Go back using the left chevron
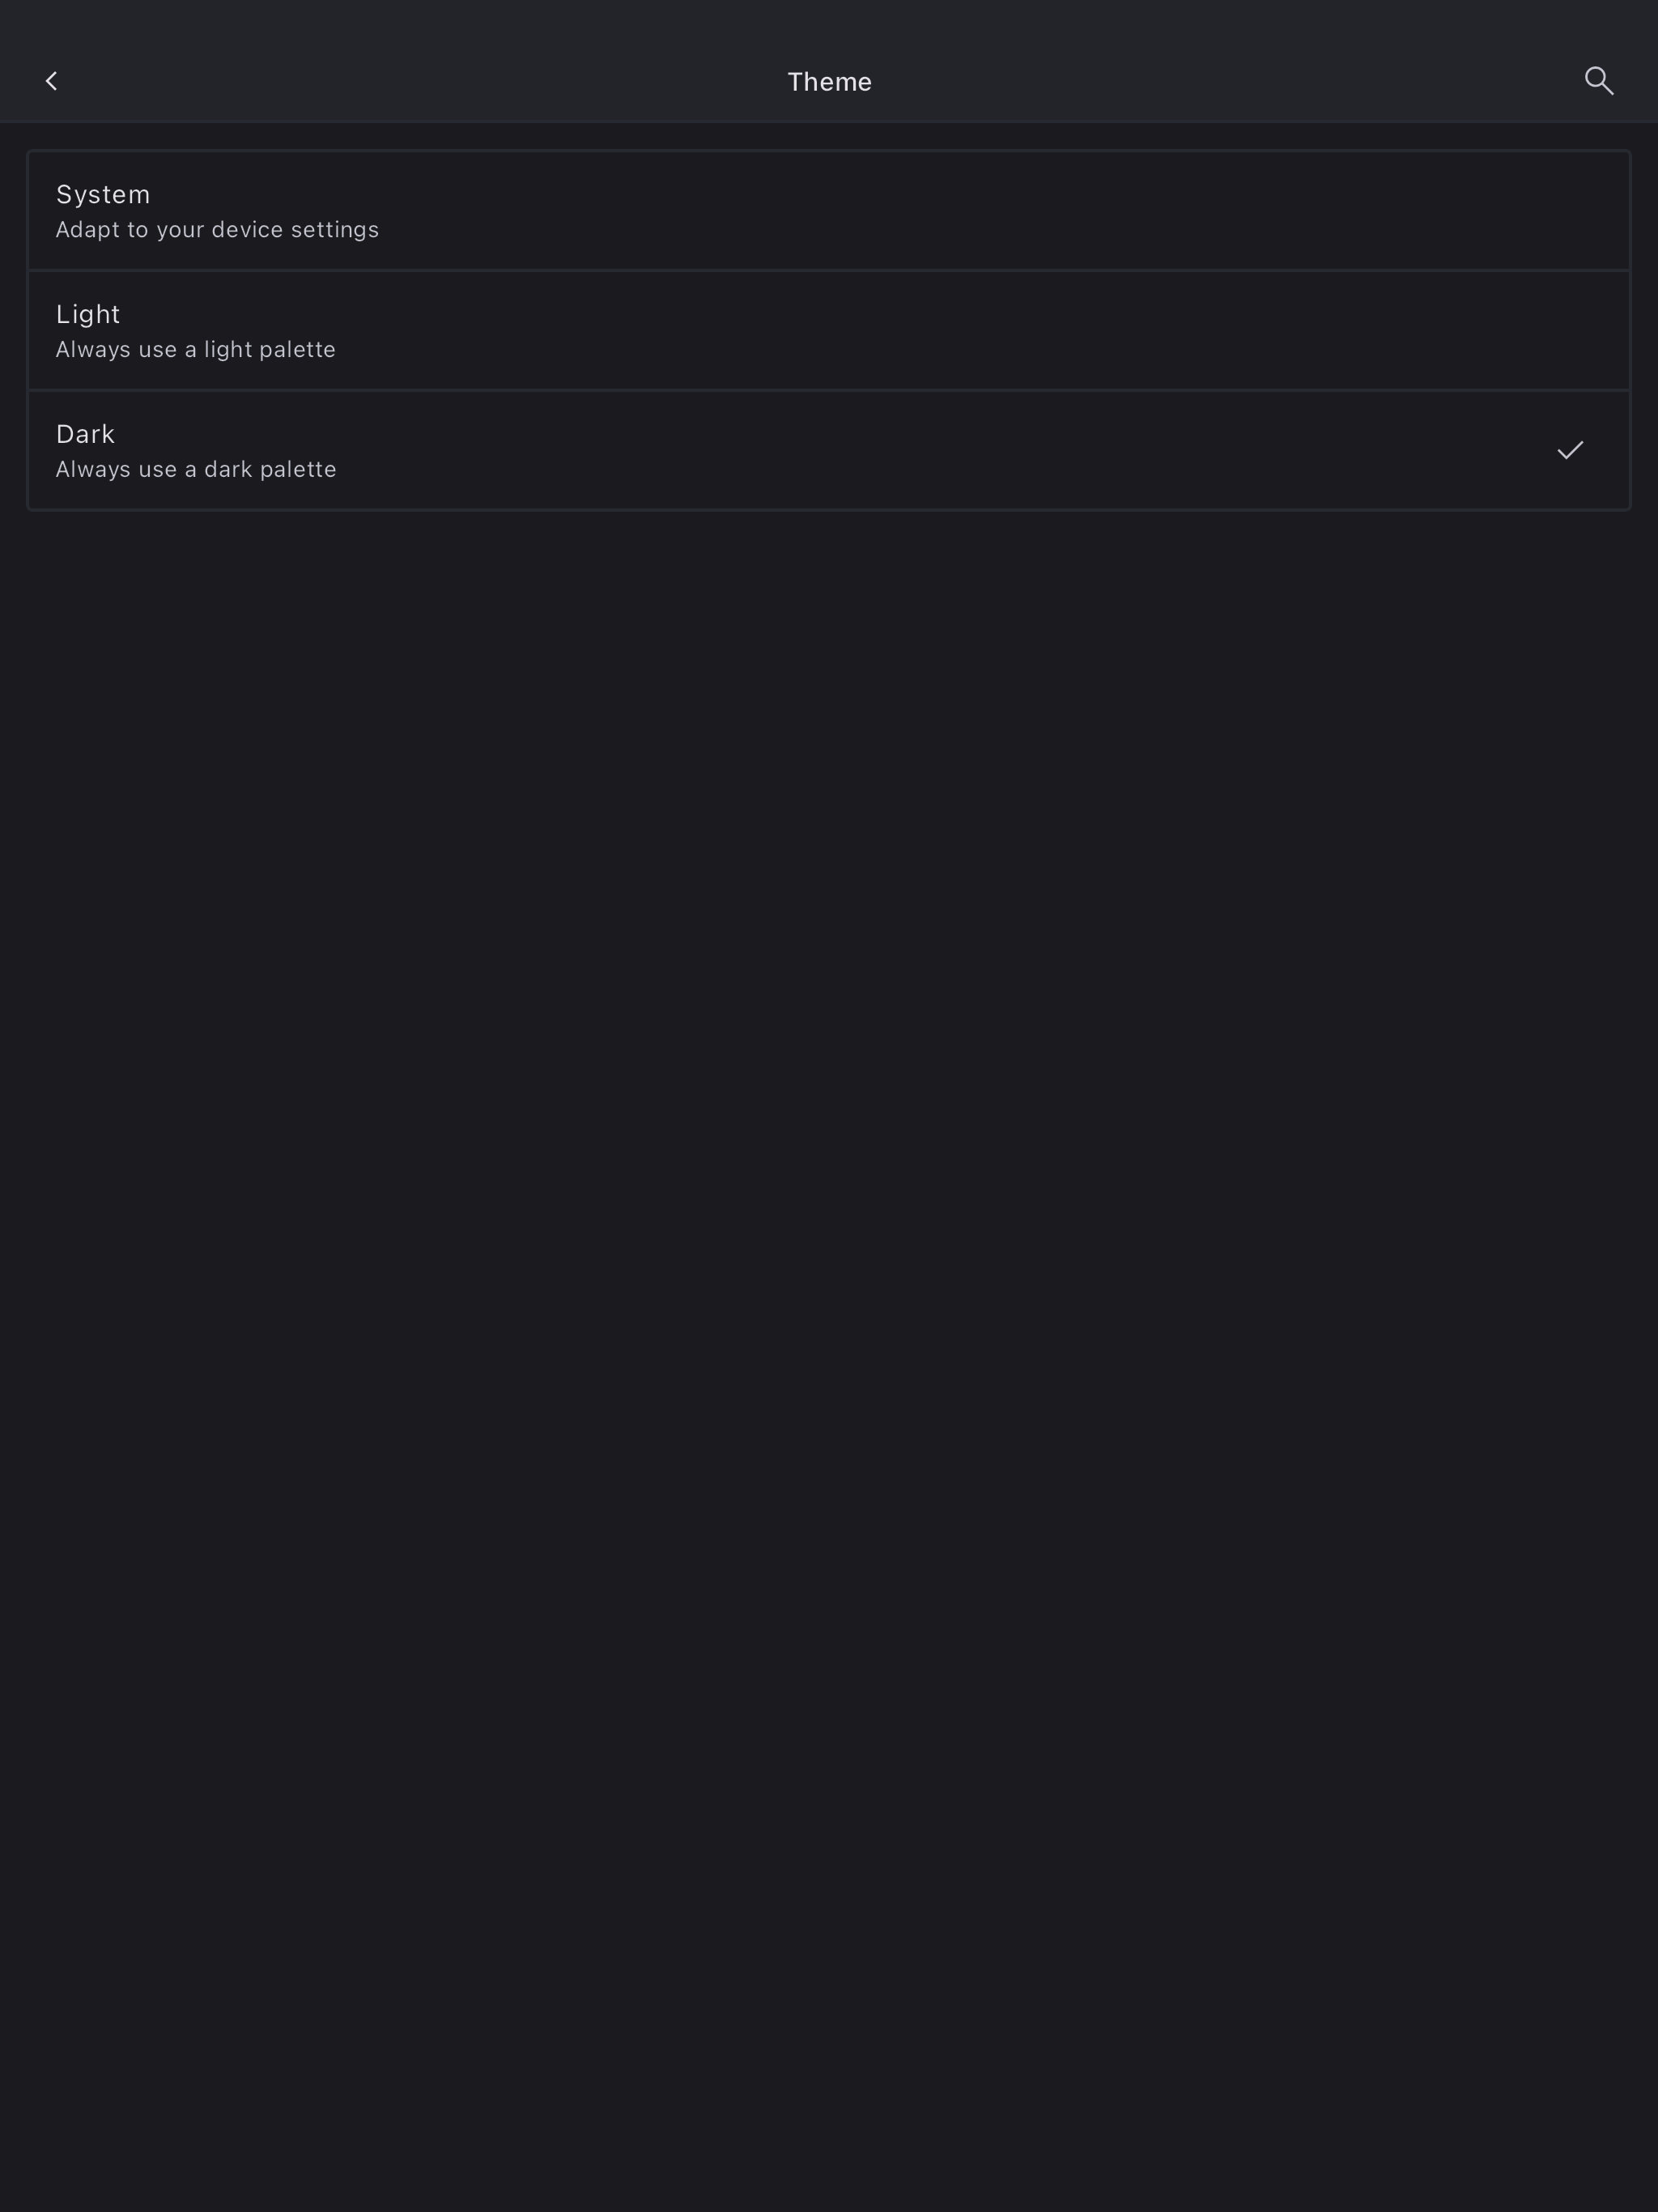The image size is (1658, 2212). click(x=51, y=81)
